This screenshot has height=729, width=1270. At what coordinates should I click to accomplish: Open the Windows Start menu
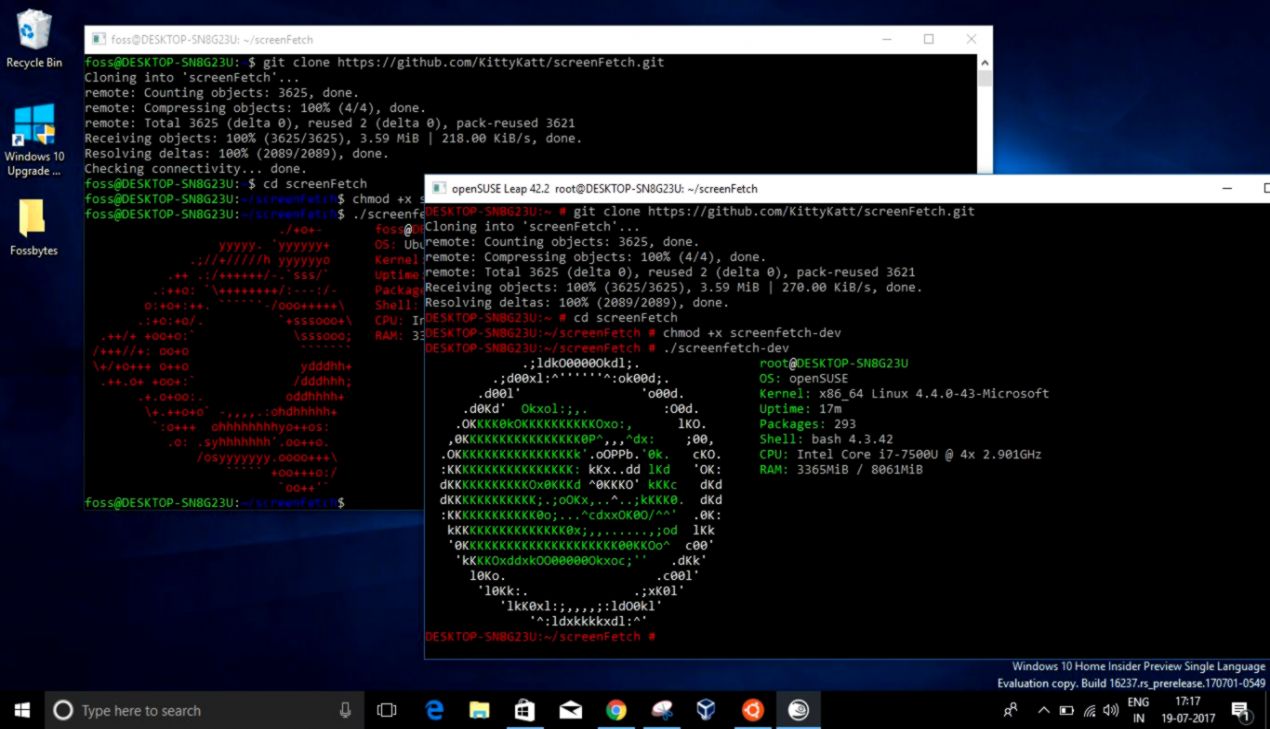22,710
